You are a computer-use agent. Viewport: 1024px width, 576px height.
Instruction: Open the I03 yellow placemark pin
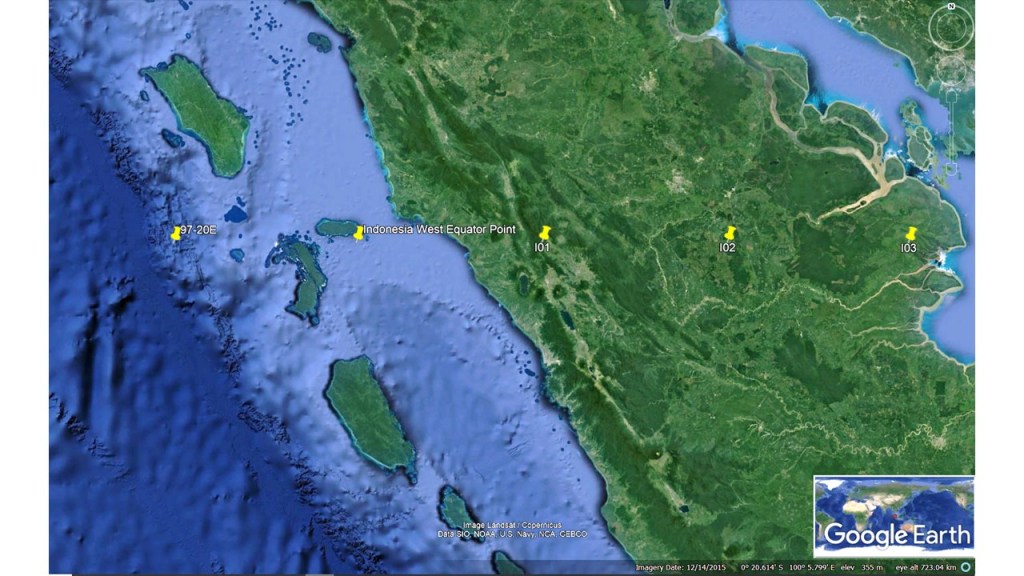coord(910,233)
